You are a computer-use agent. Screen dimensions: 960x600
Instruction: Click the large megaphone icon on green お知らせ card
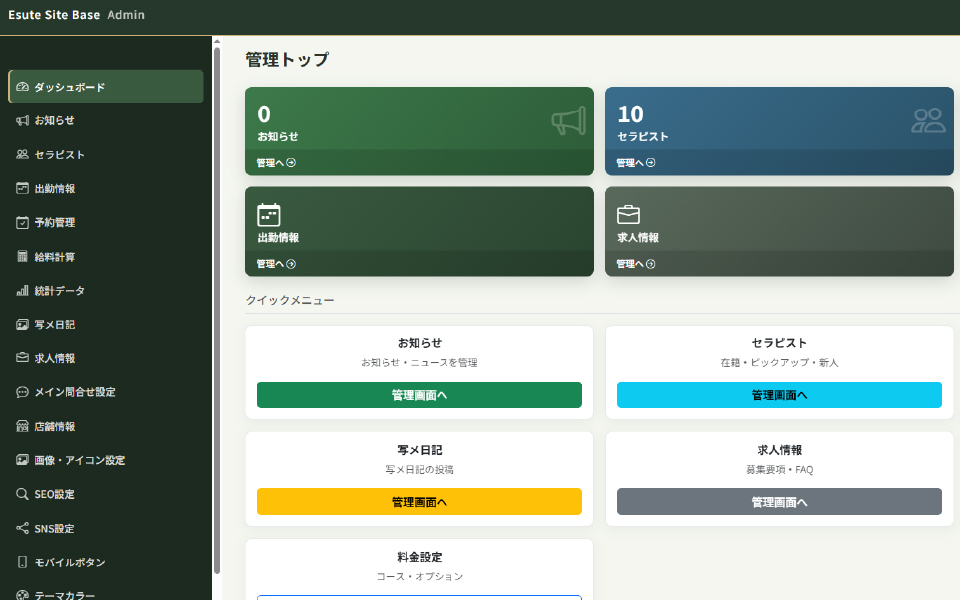(x=568, y=121)
